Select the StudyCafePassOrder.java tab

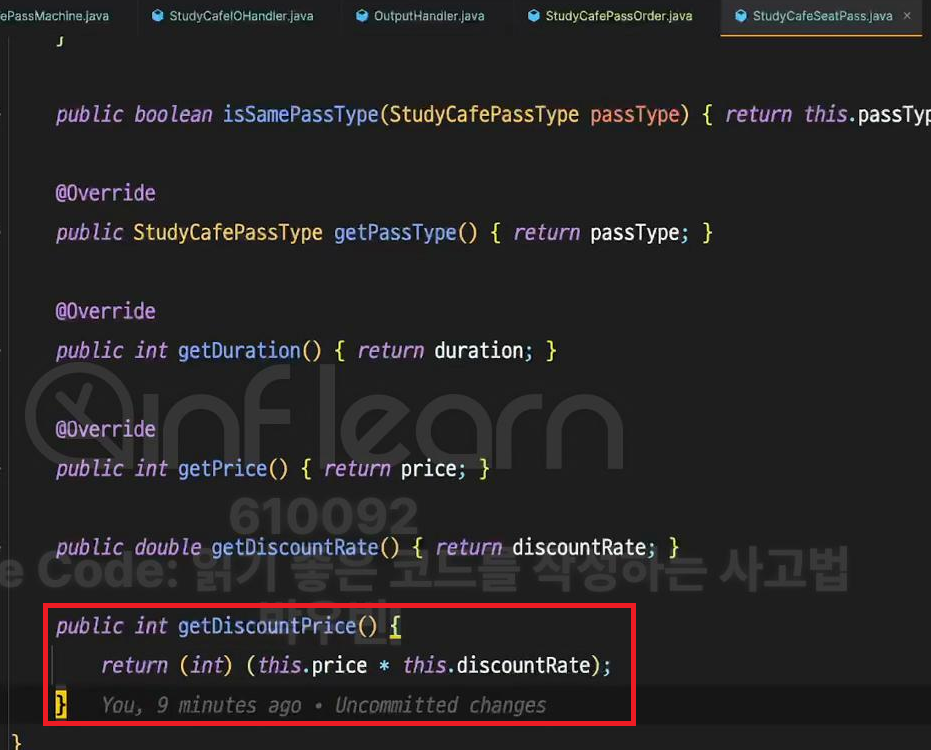[610, 16]
